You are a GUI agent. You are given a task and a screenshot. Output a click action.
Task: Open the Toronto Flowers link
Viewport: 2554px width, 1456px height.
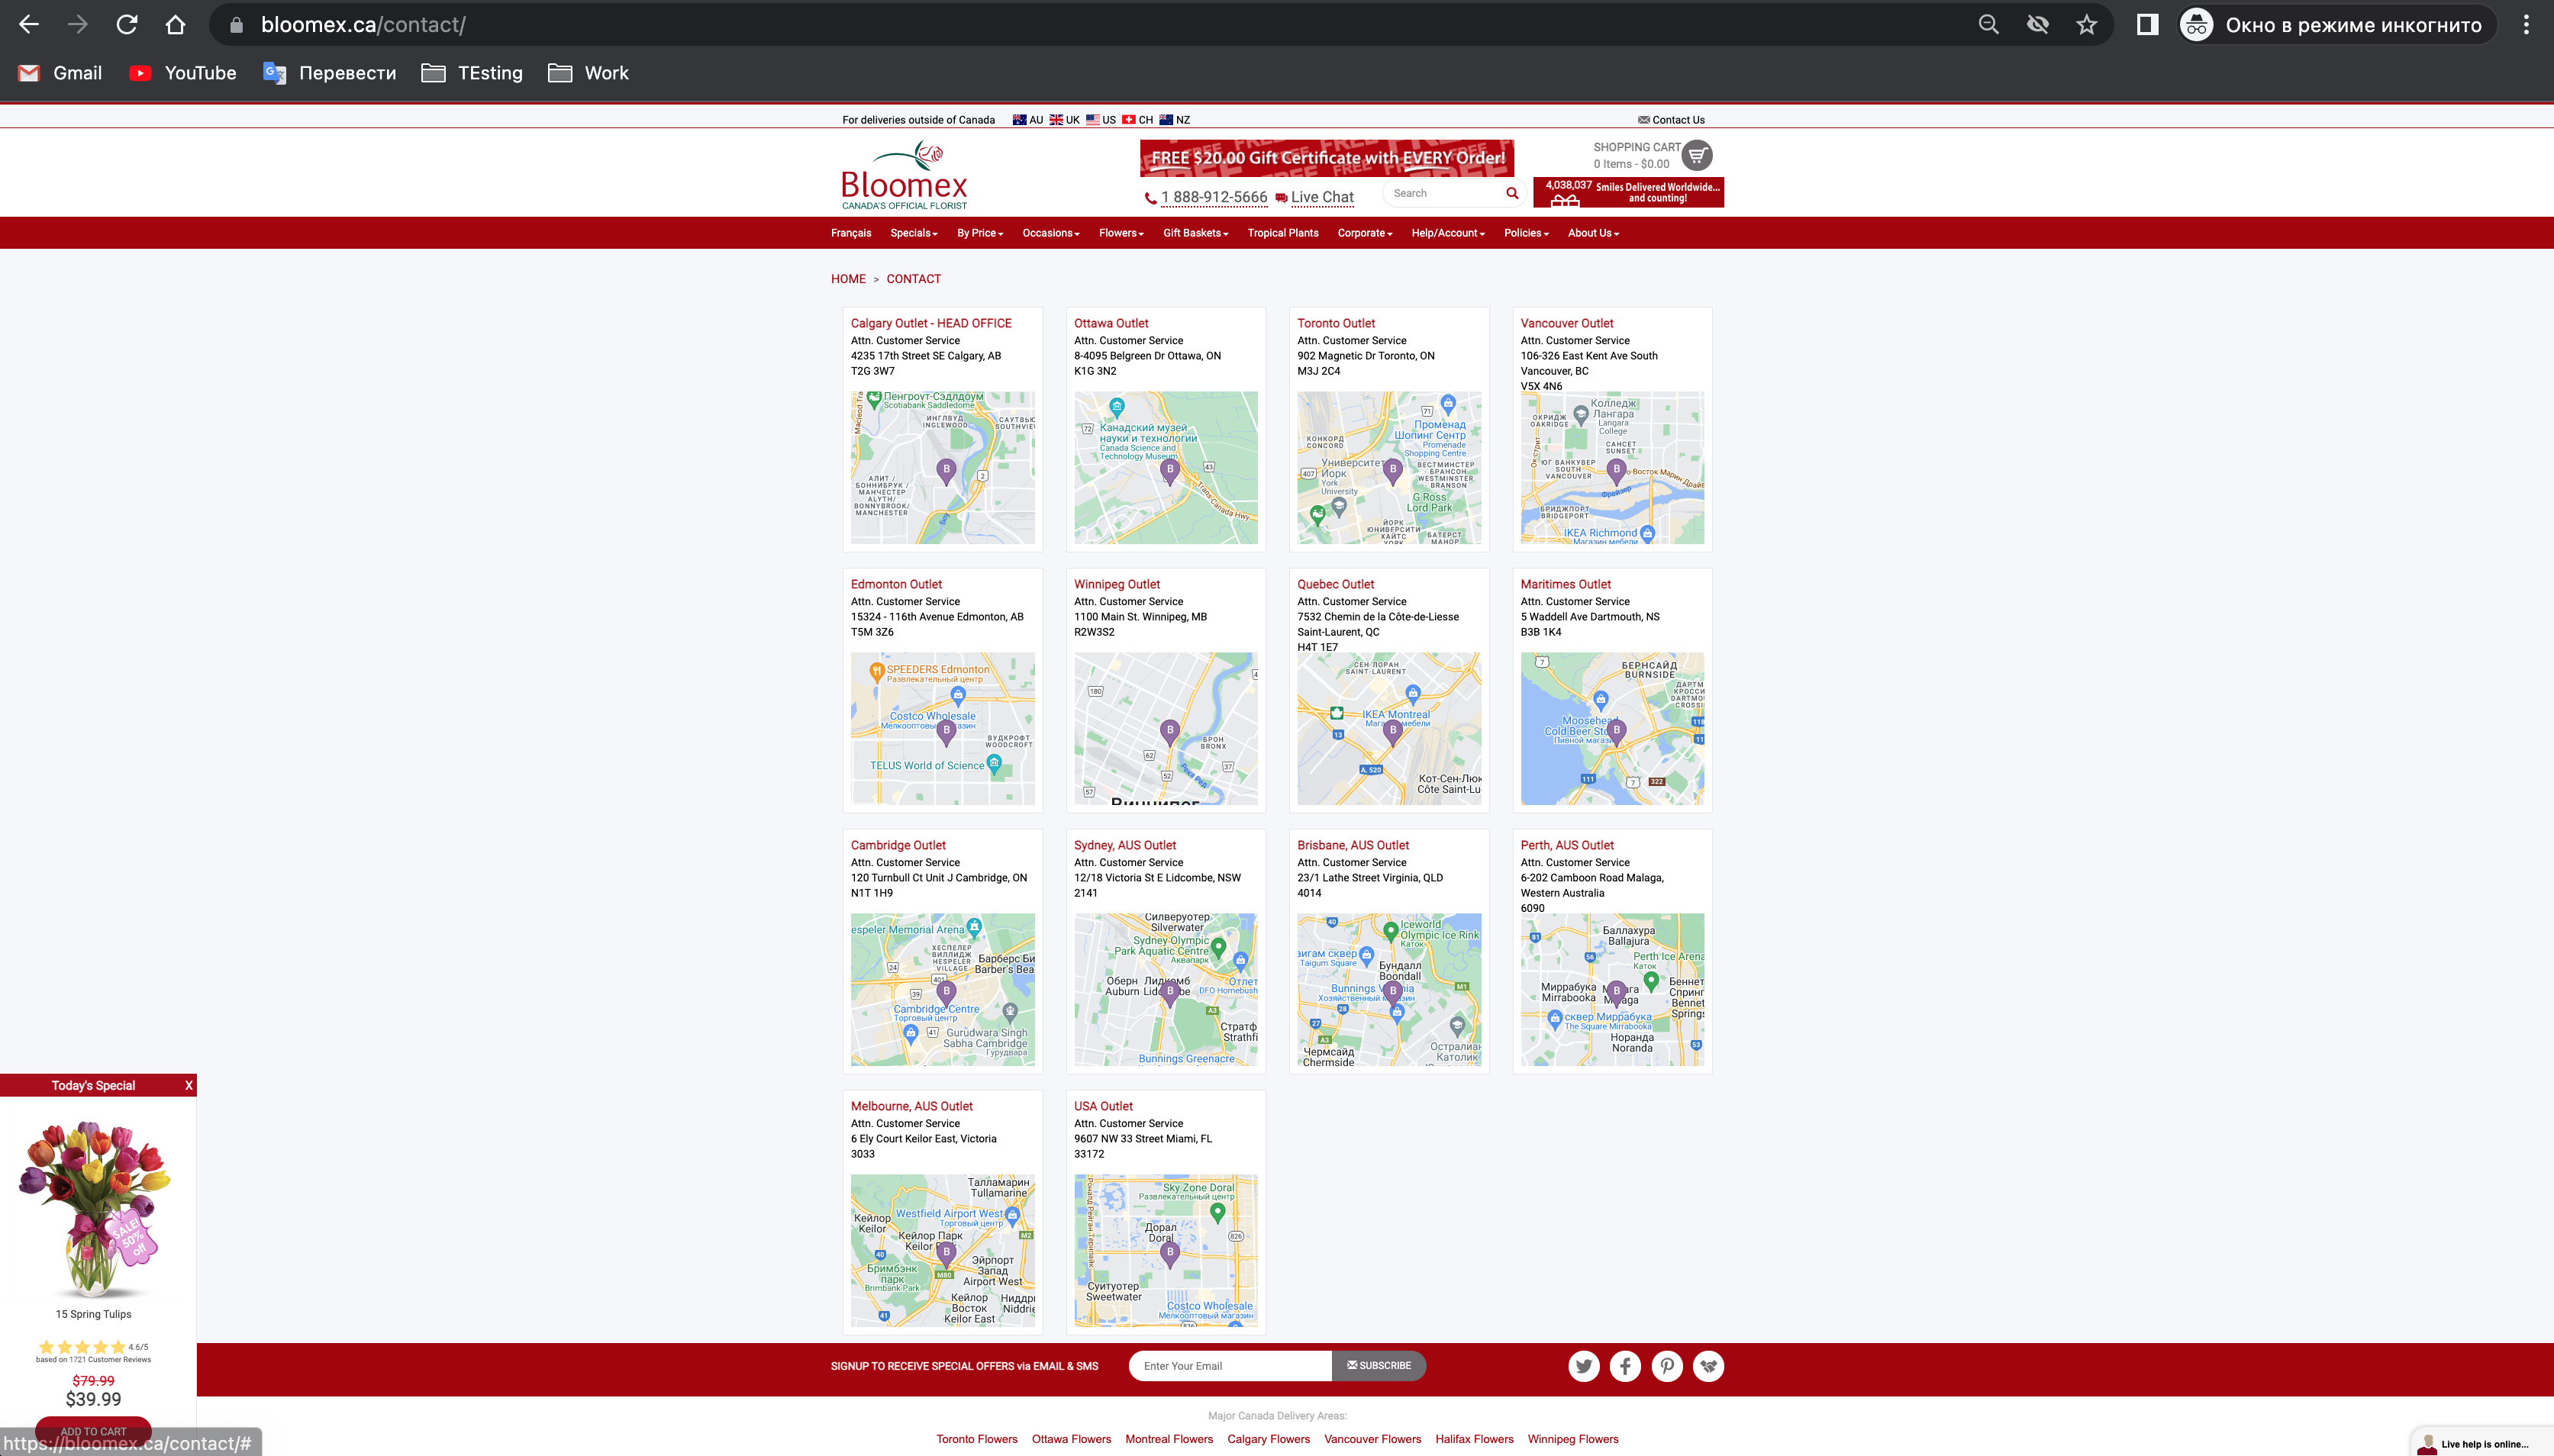pyautogui.click(x=977, y=1439)
